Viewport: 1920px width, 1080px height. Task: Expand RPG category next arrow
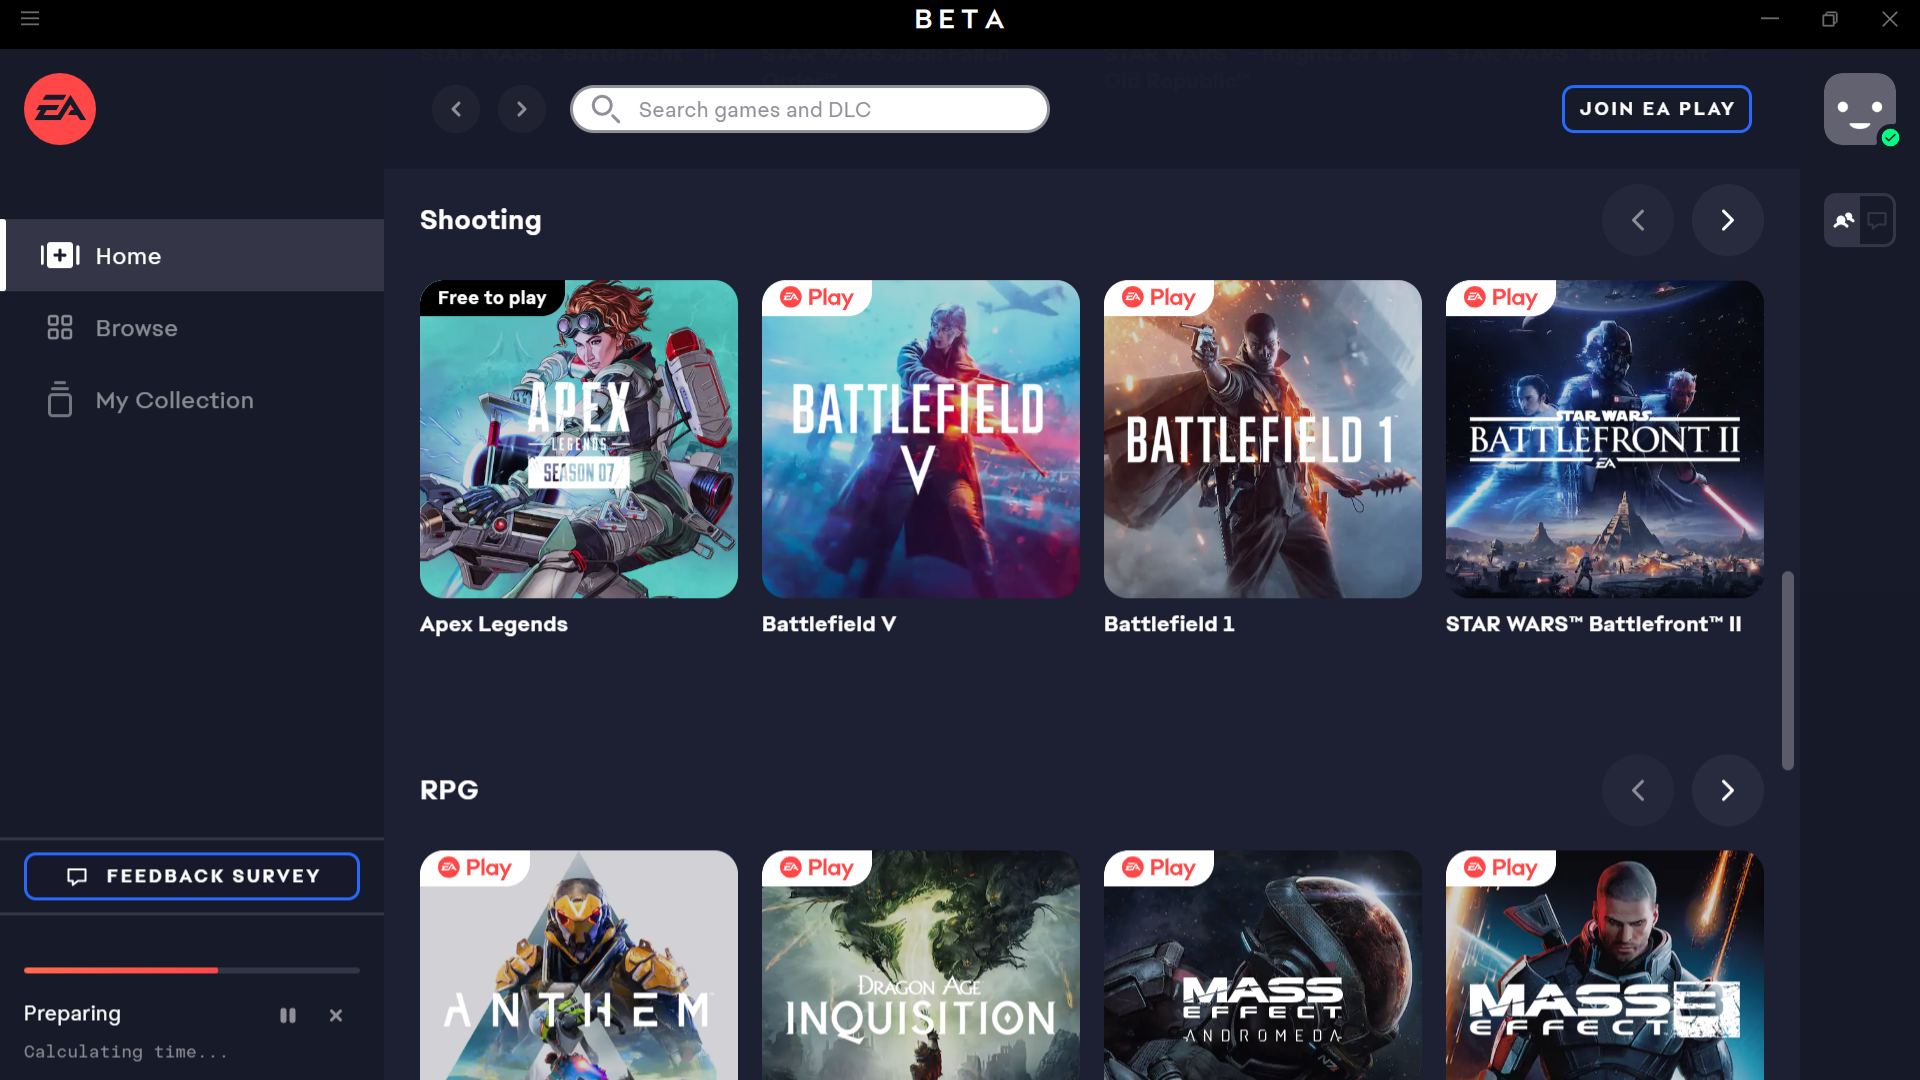pos(1727,790)
